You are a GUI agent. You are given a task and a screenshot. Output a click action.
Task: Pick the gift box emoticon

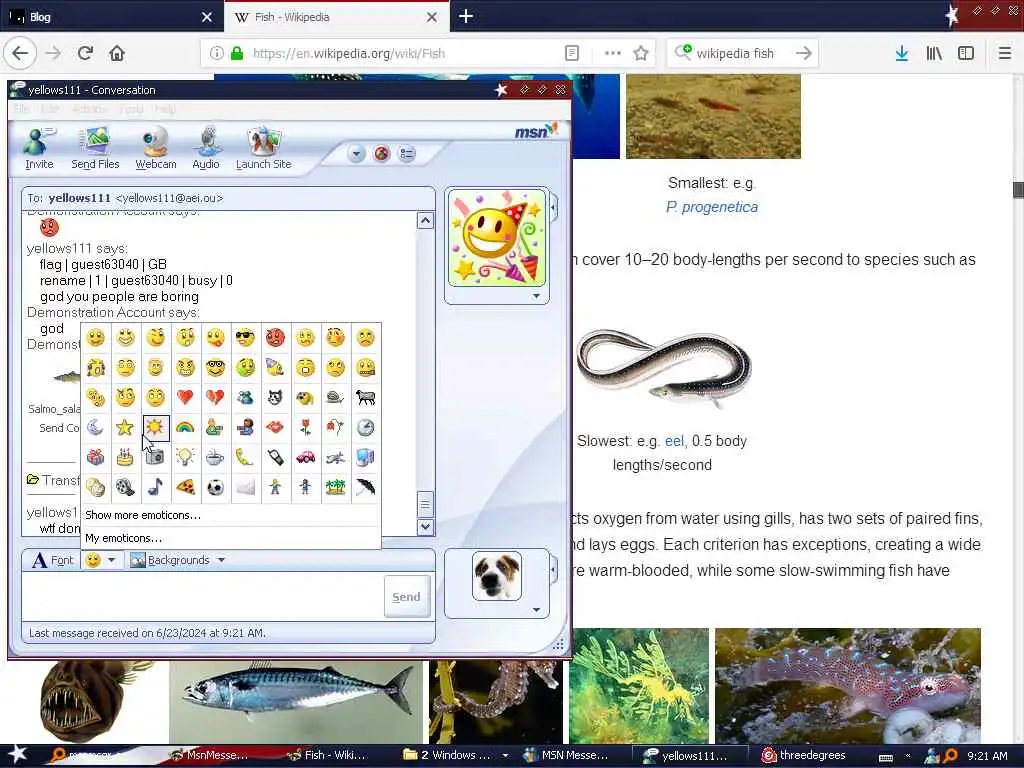click(95, 457)
